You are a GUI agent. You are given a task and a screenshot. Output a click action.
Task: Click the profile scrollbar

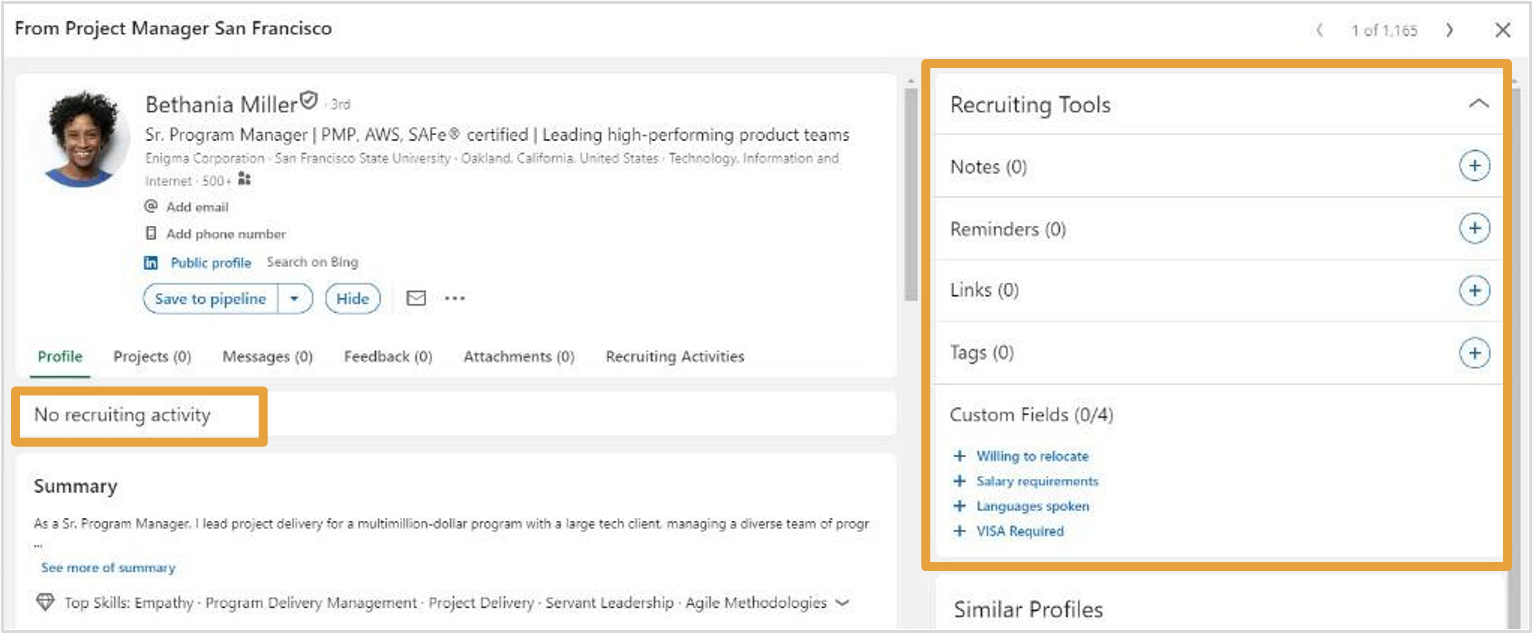(910, 195)
